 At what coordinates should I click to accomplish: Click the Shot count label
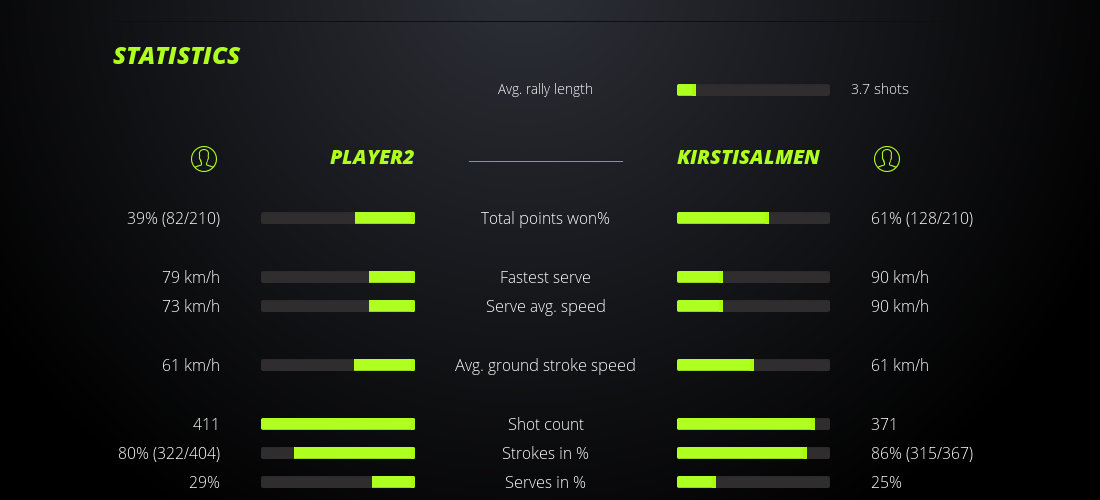click(x=545, y=424)
